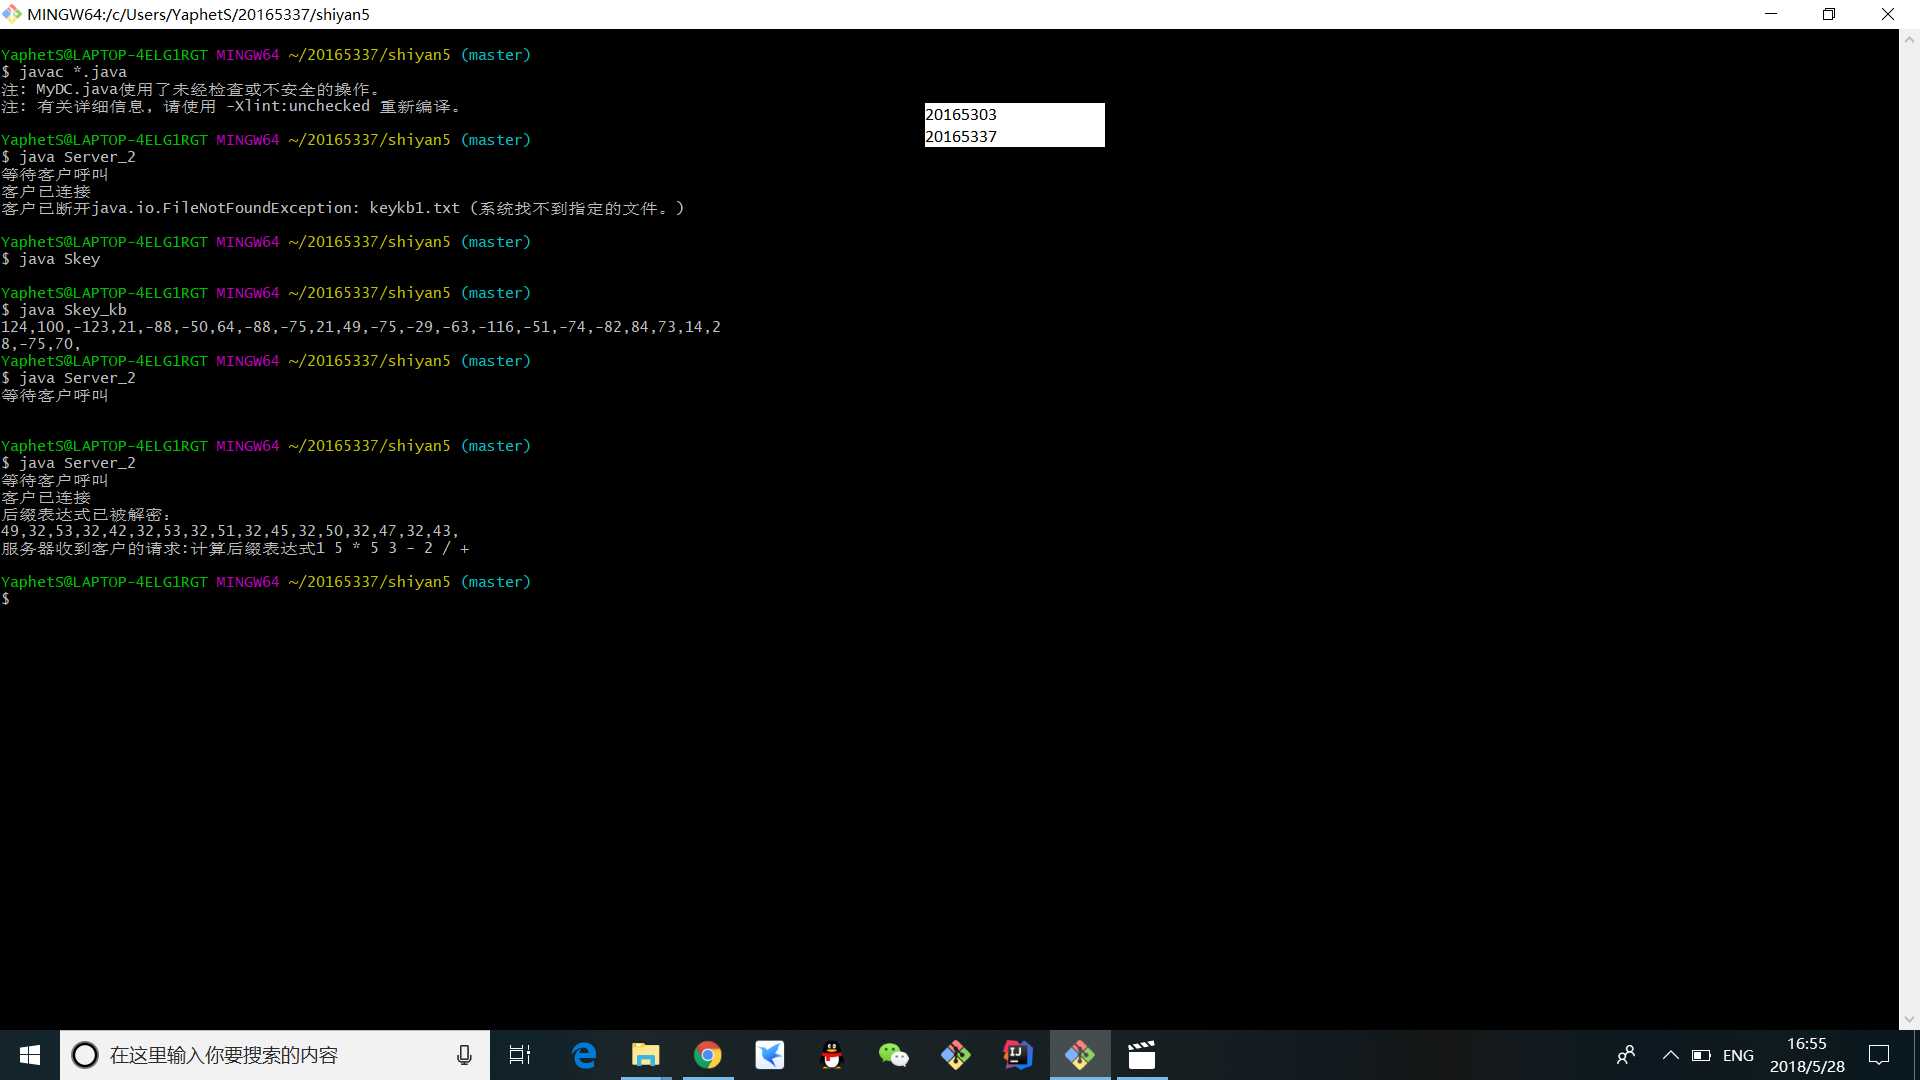This screenshot has width=1920, height=1080.
Task: Minimize the MINGW64 terminal window
Action: (x=1772, y=14)
